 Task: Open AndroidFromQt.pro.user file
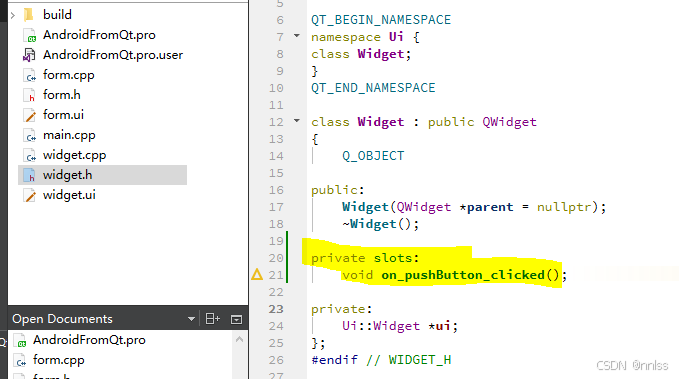(113, 55)
